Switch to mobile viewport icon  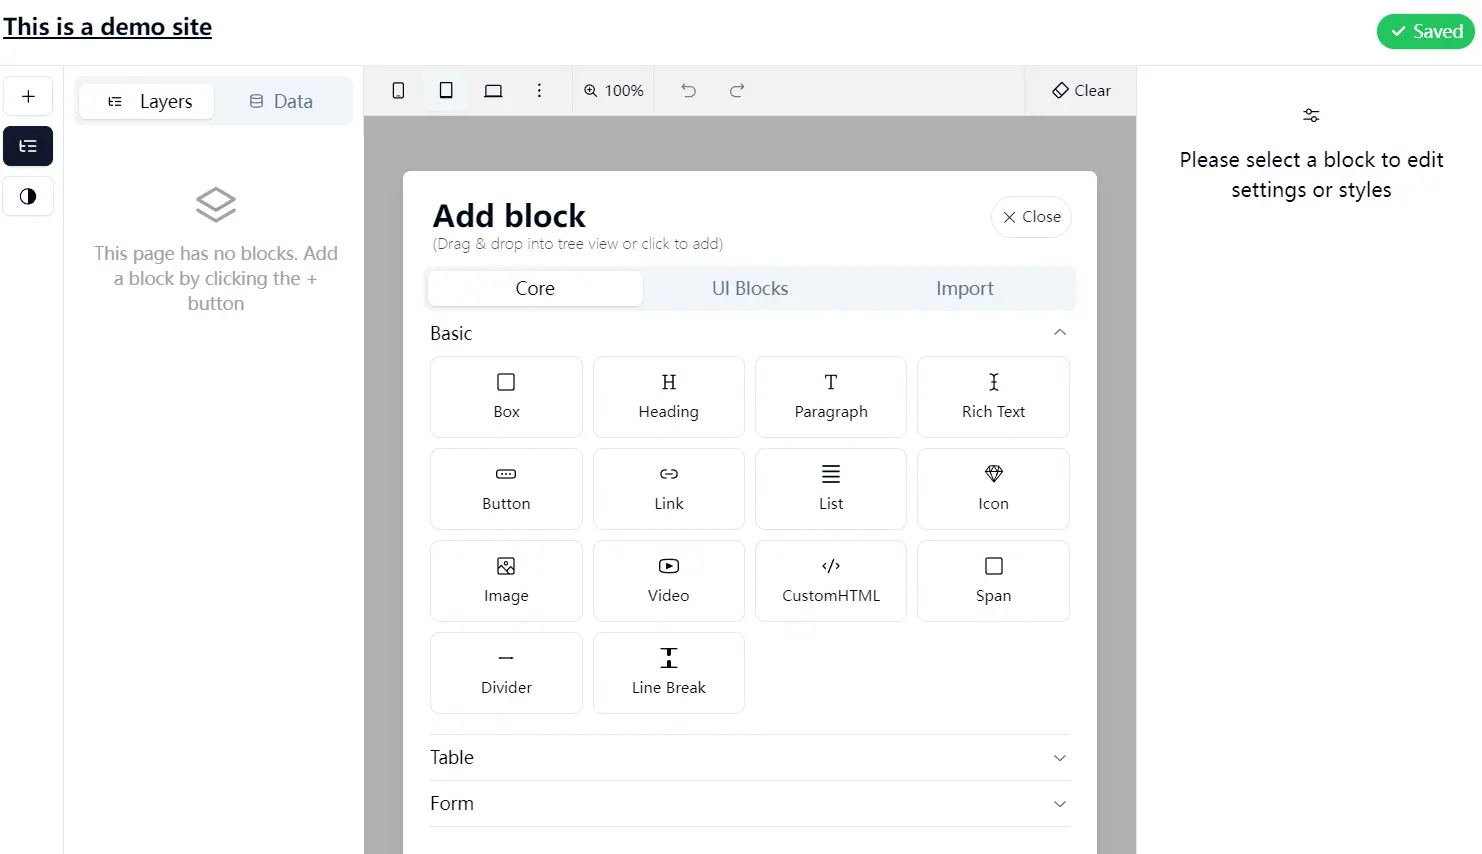pos(398,90)
